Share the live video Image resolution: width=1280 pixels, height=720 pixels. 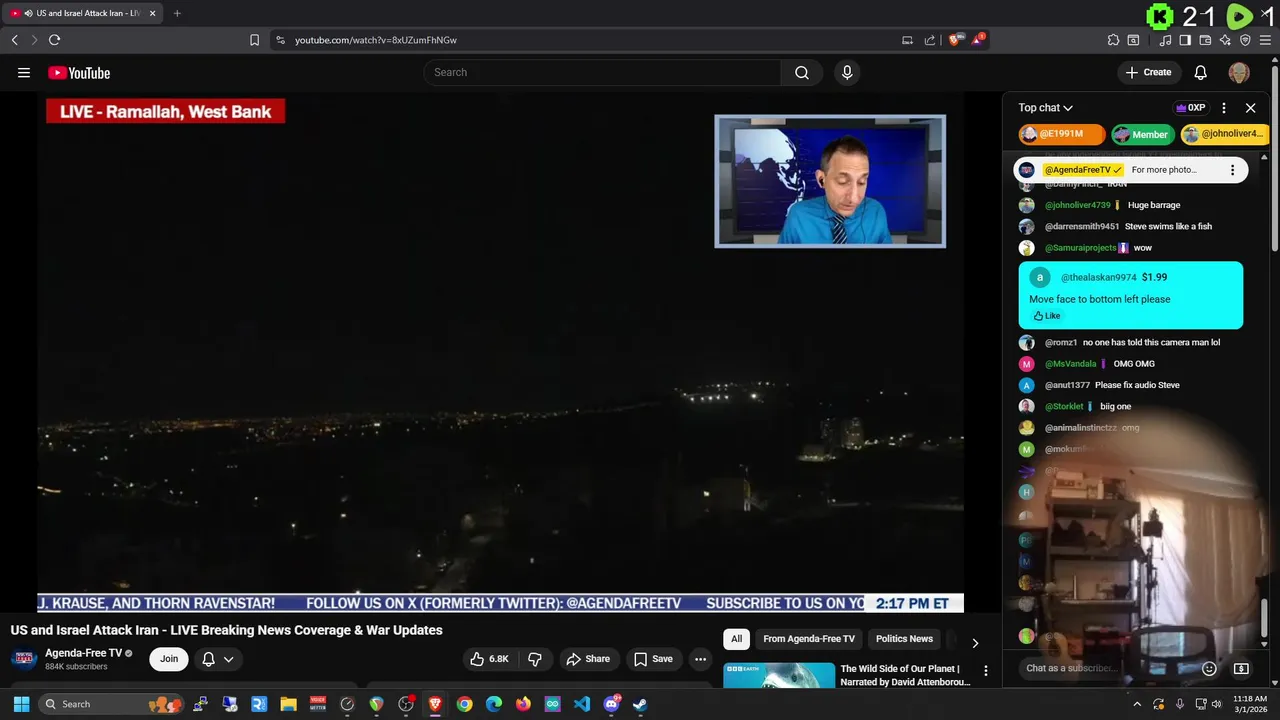pos(587,659)
